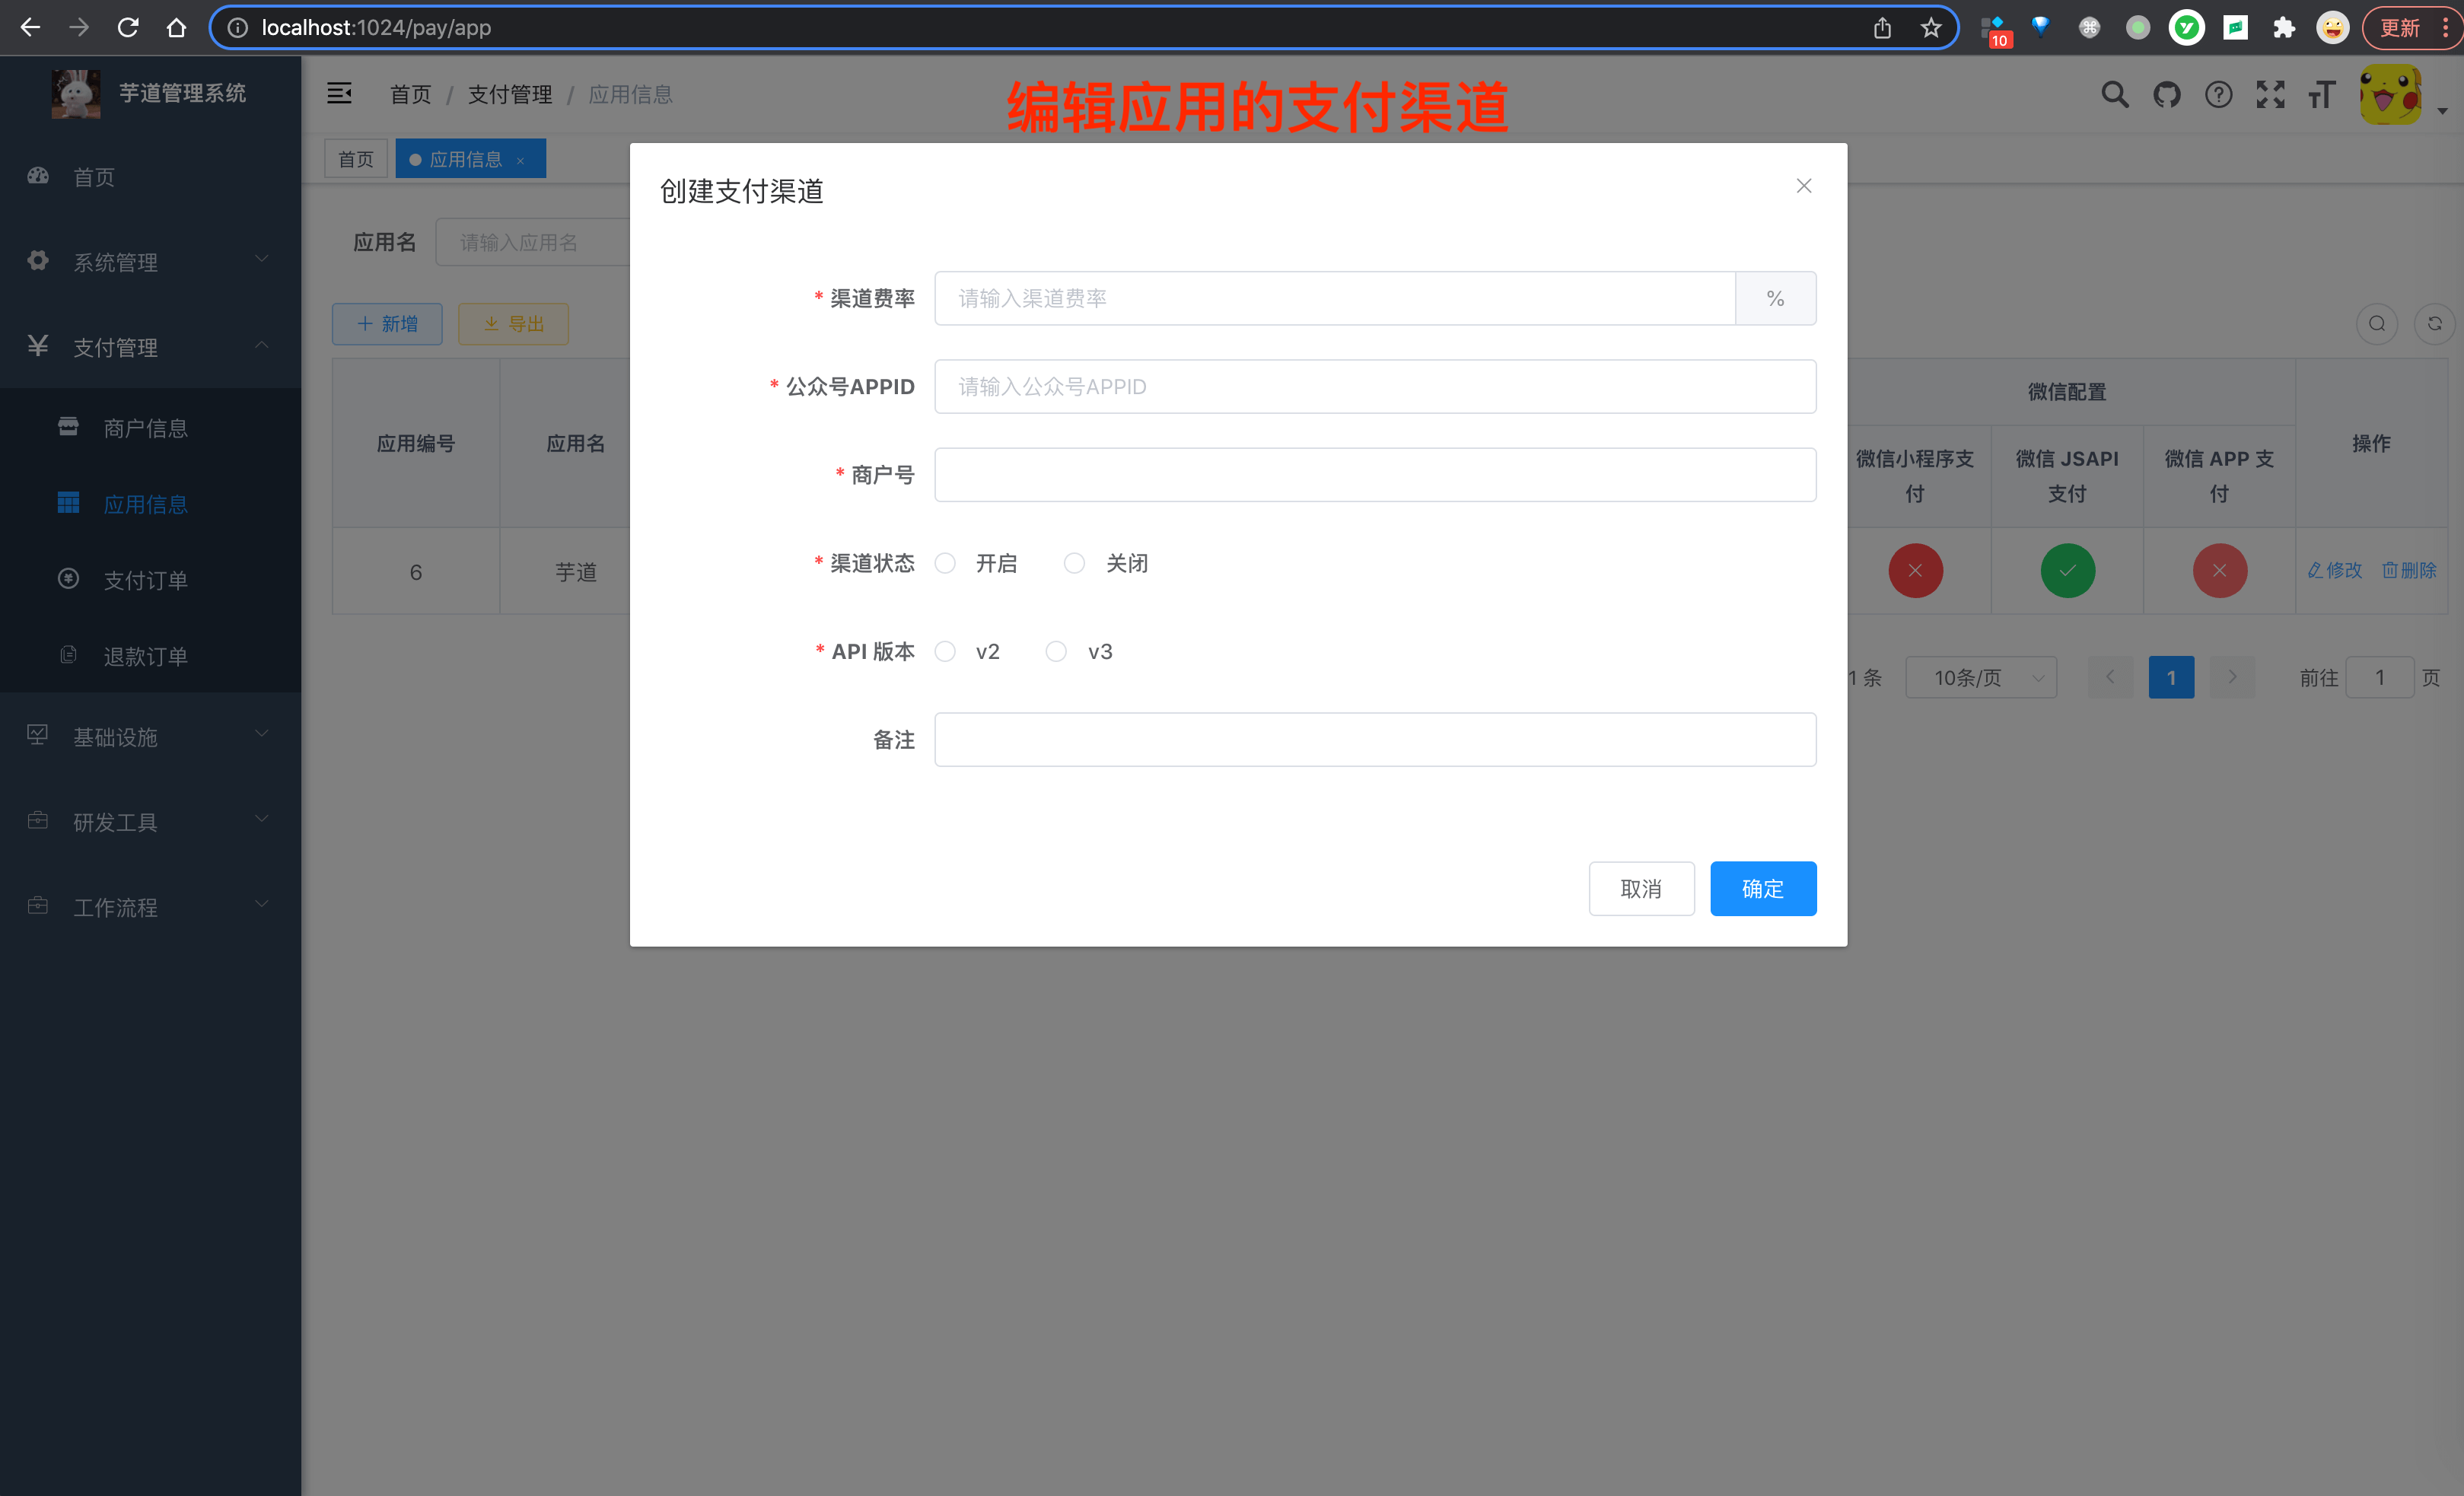The height and width of the screenshot is (1496, 2464).
Task: Select 支付订单 in the sidebar
Action: pos(147,580)
